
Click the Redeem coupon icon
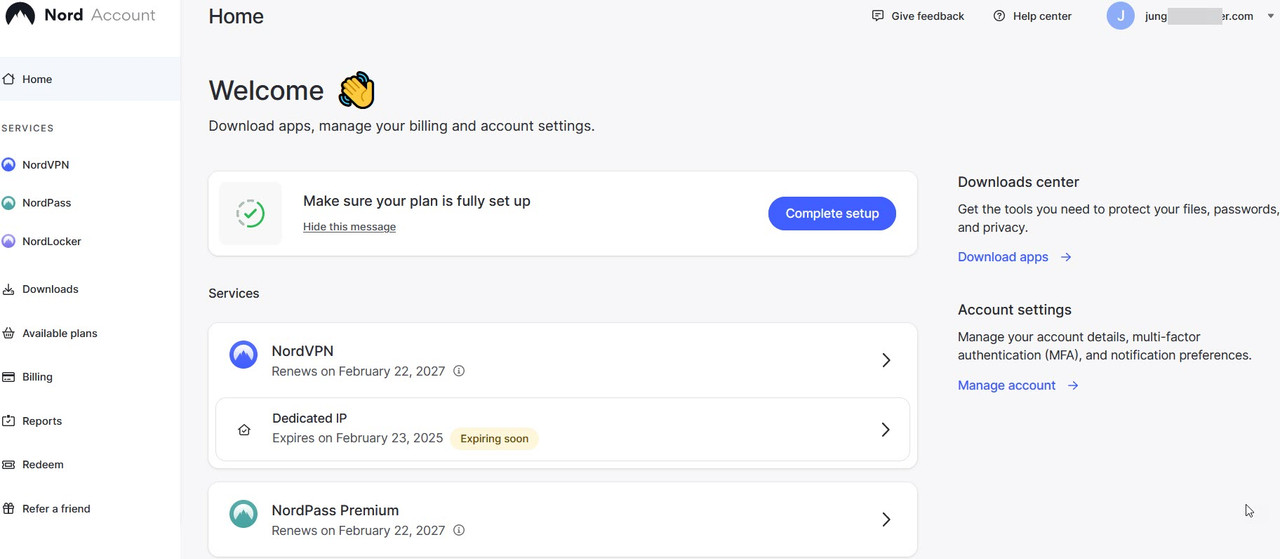pos(9,465)
